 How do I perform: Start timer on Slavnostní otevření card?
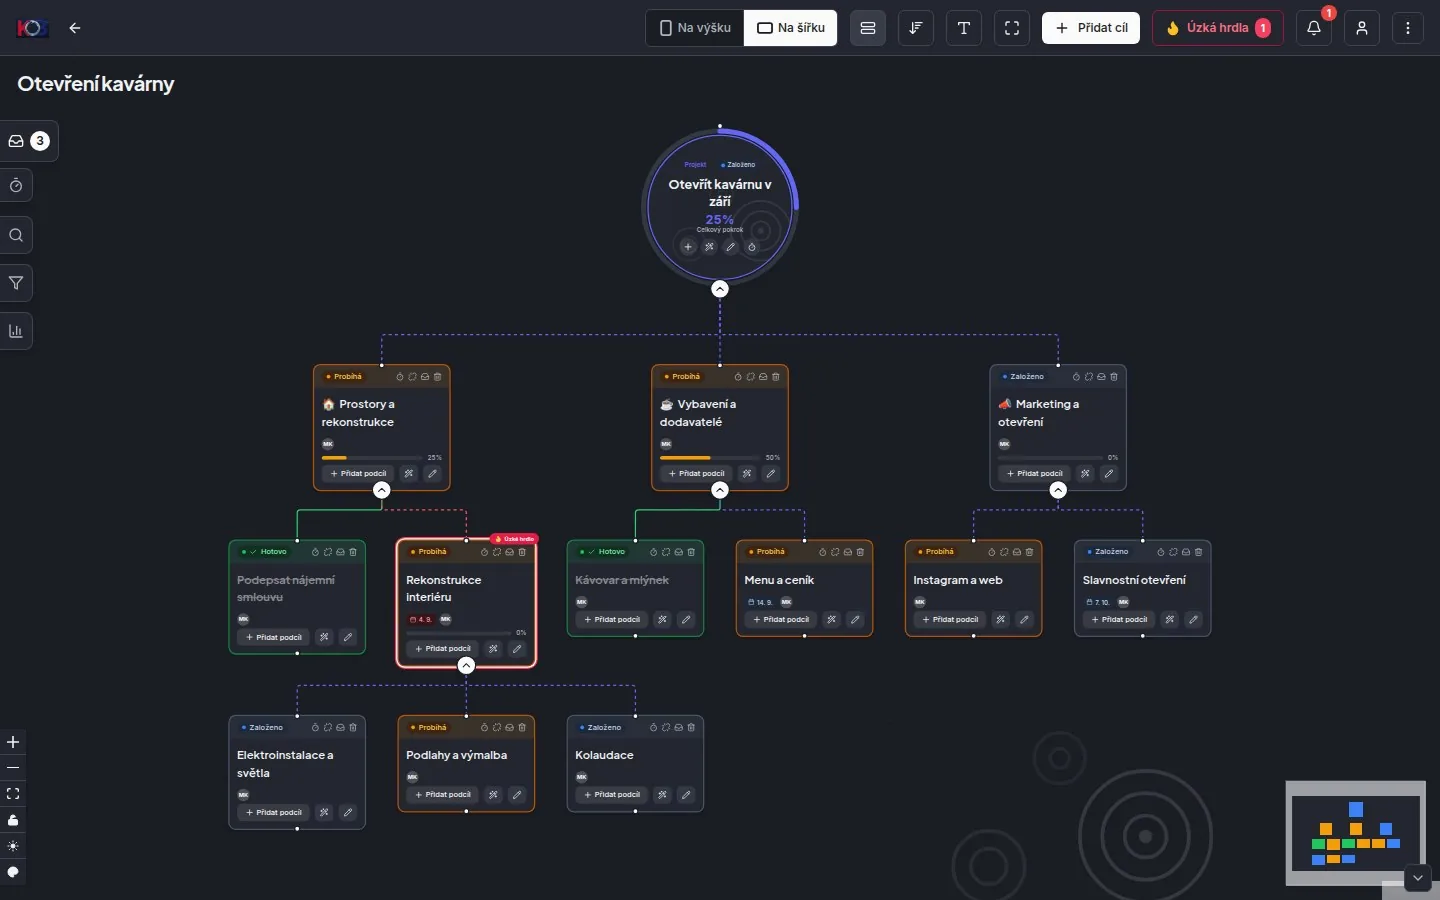click(x=1161, y=552)
